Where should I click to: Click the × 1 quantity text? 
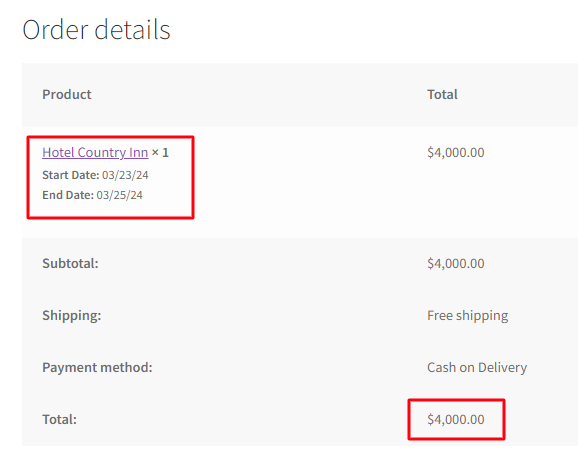pos(160,153)
